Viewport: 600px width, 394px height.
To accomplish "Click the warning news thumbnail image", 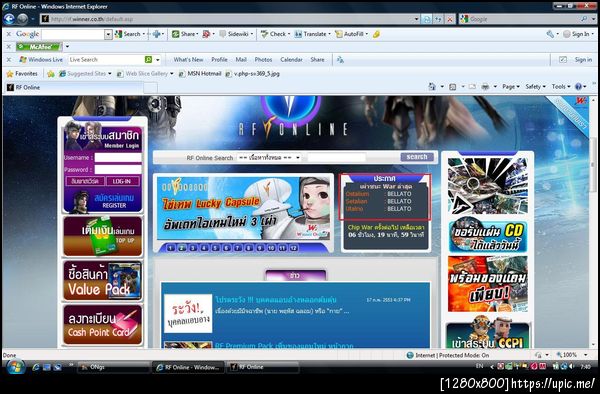I will coord(188,314).
